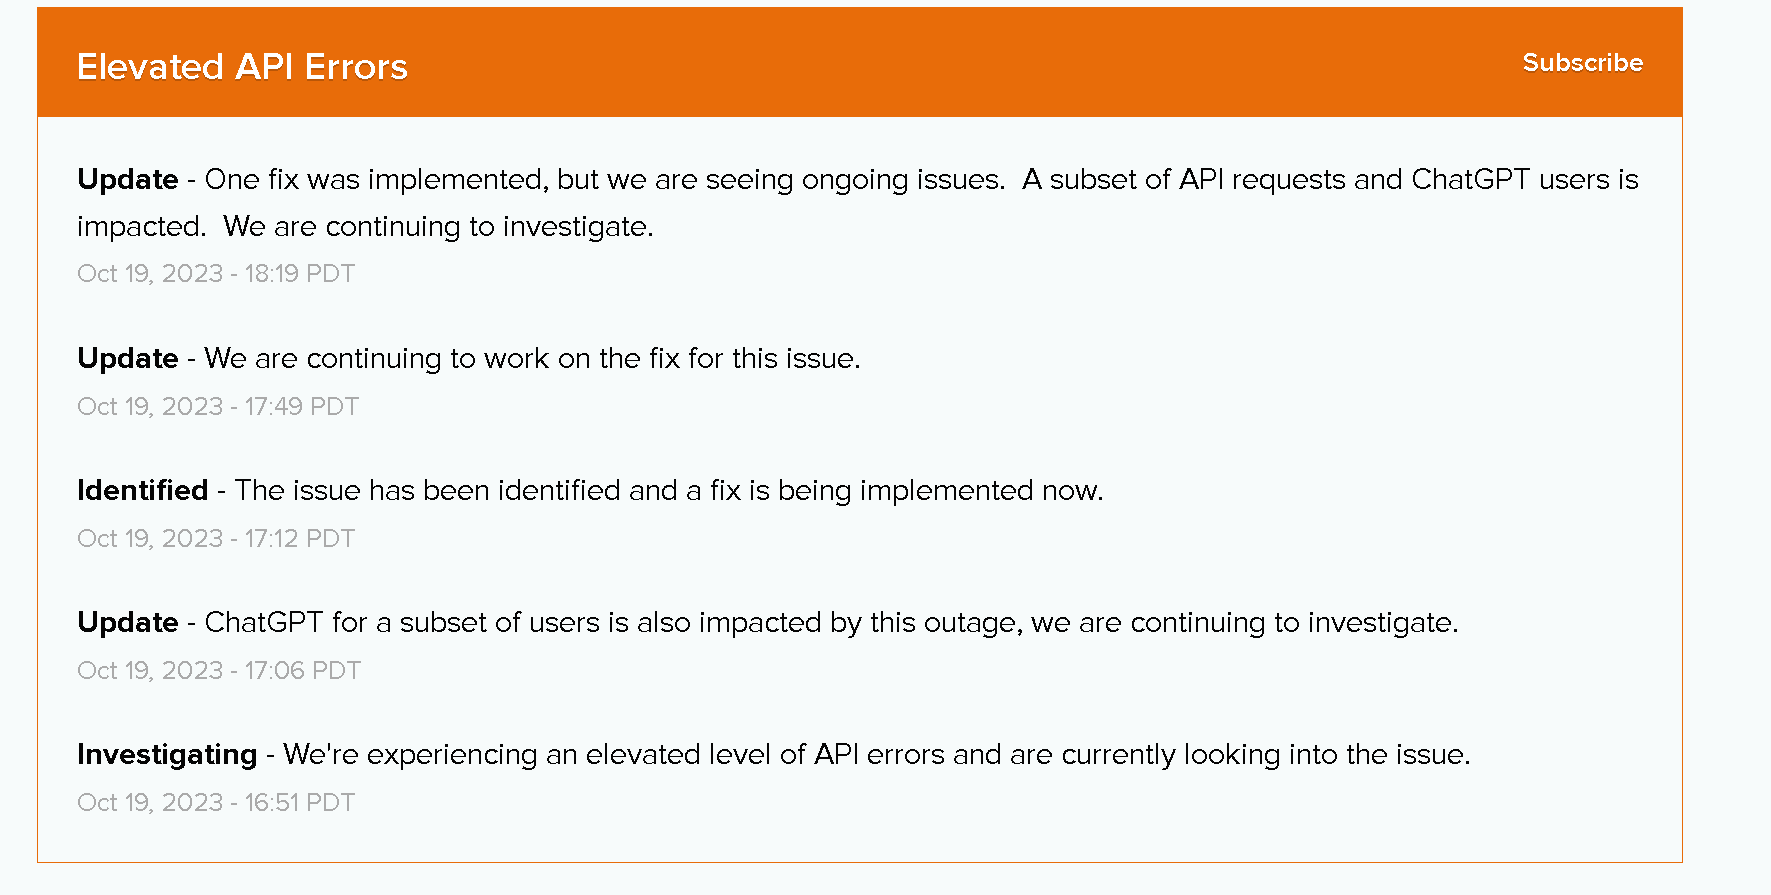Select the timestamp Oct 19, 2023 - 16:51 PDT
Image resolution: width=1771 pixels, height=895 pixels.
point(215,801)
